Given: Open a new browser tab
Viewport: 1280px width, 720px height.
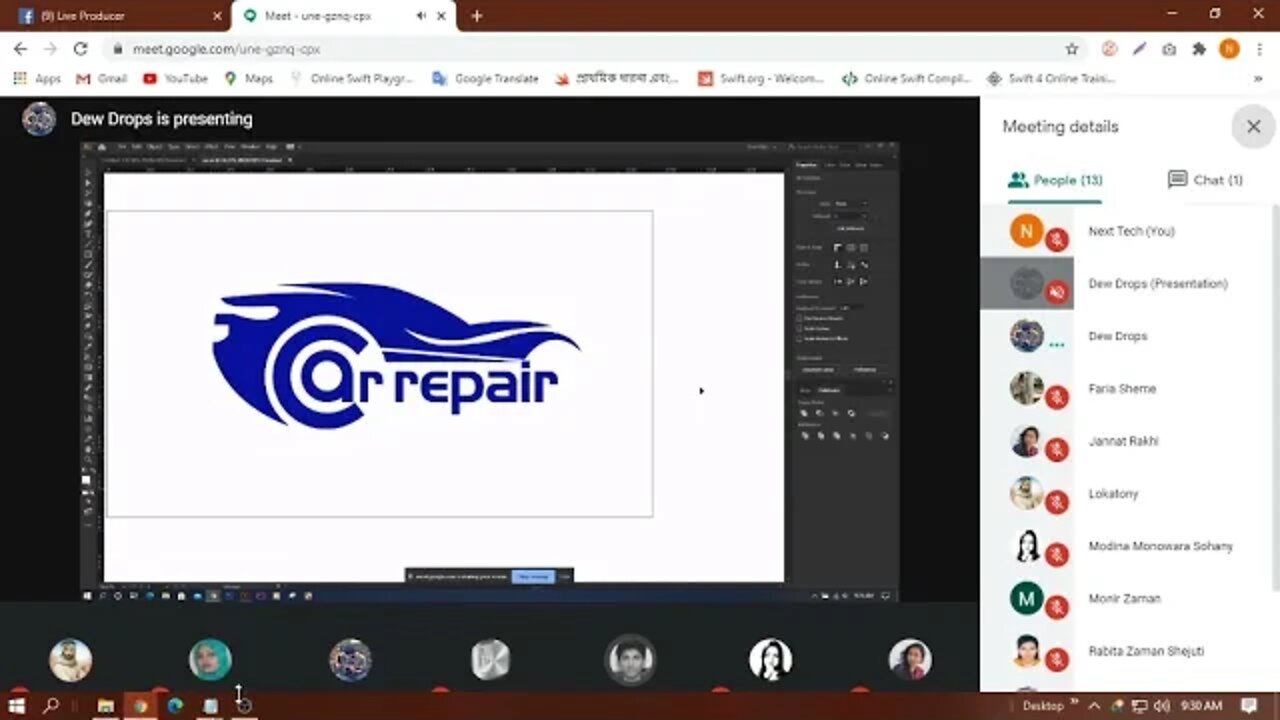Looking at the screenshot, I should (477, 16).
